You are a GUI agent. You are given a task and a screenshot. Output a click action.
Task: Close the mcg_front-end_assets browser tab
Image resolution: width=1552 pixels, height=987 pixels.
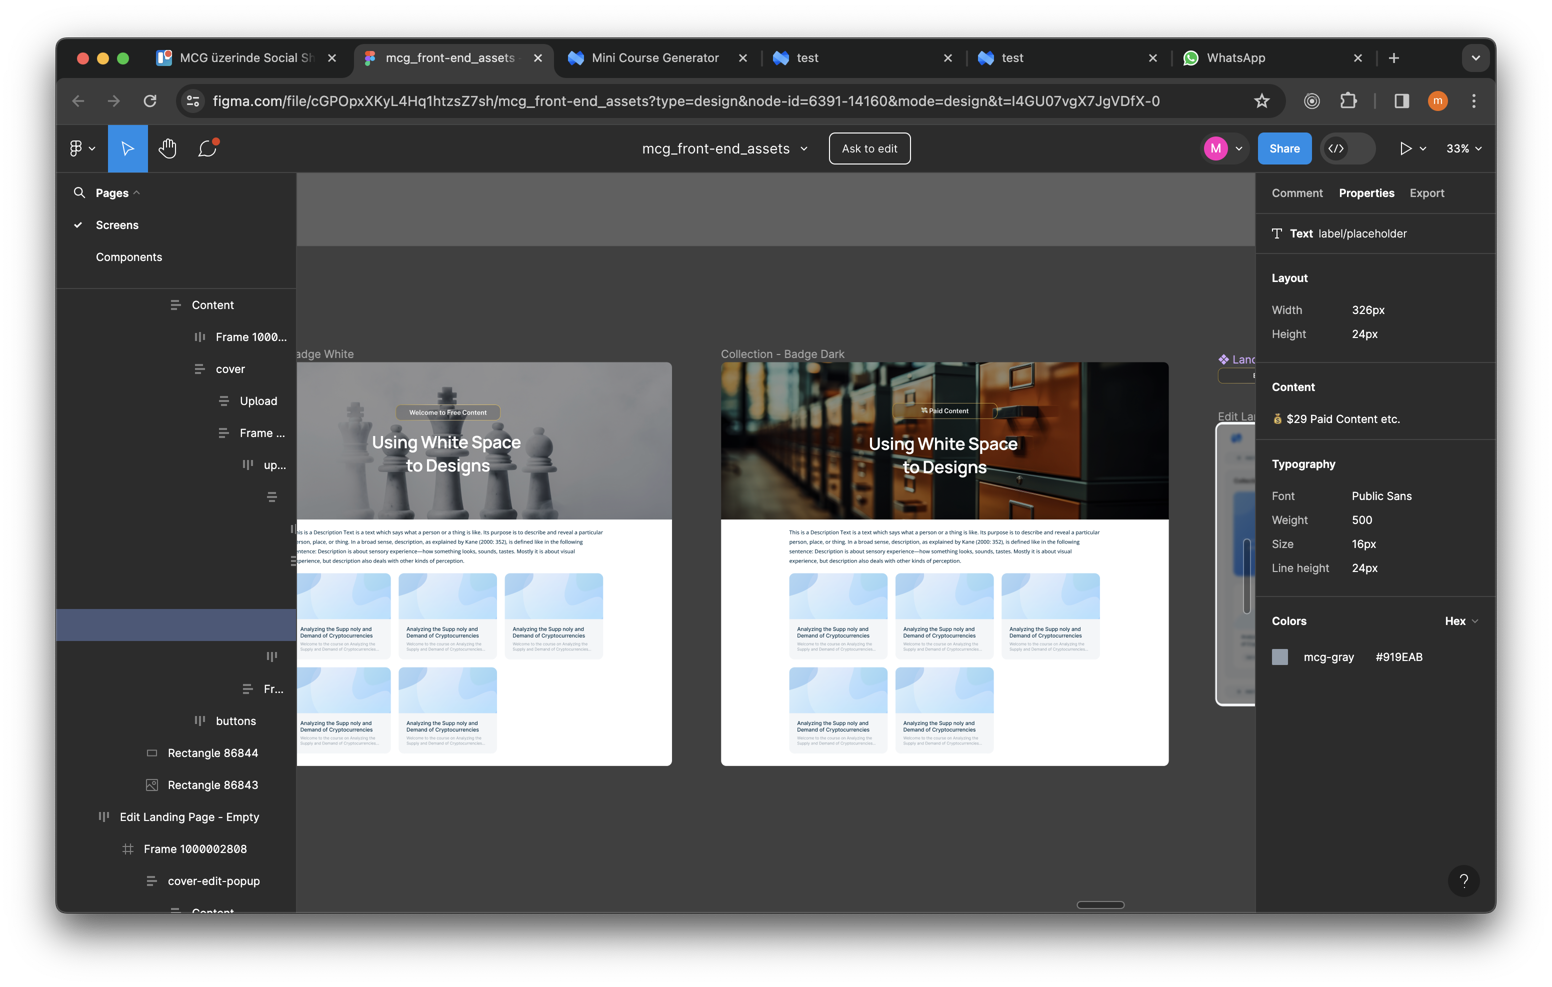[538, 58]
